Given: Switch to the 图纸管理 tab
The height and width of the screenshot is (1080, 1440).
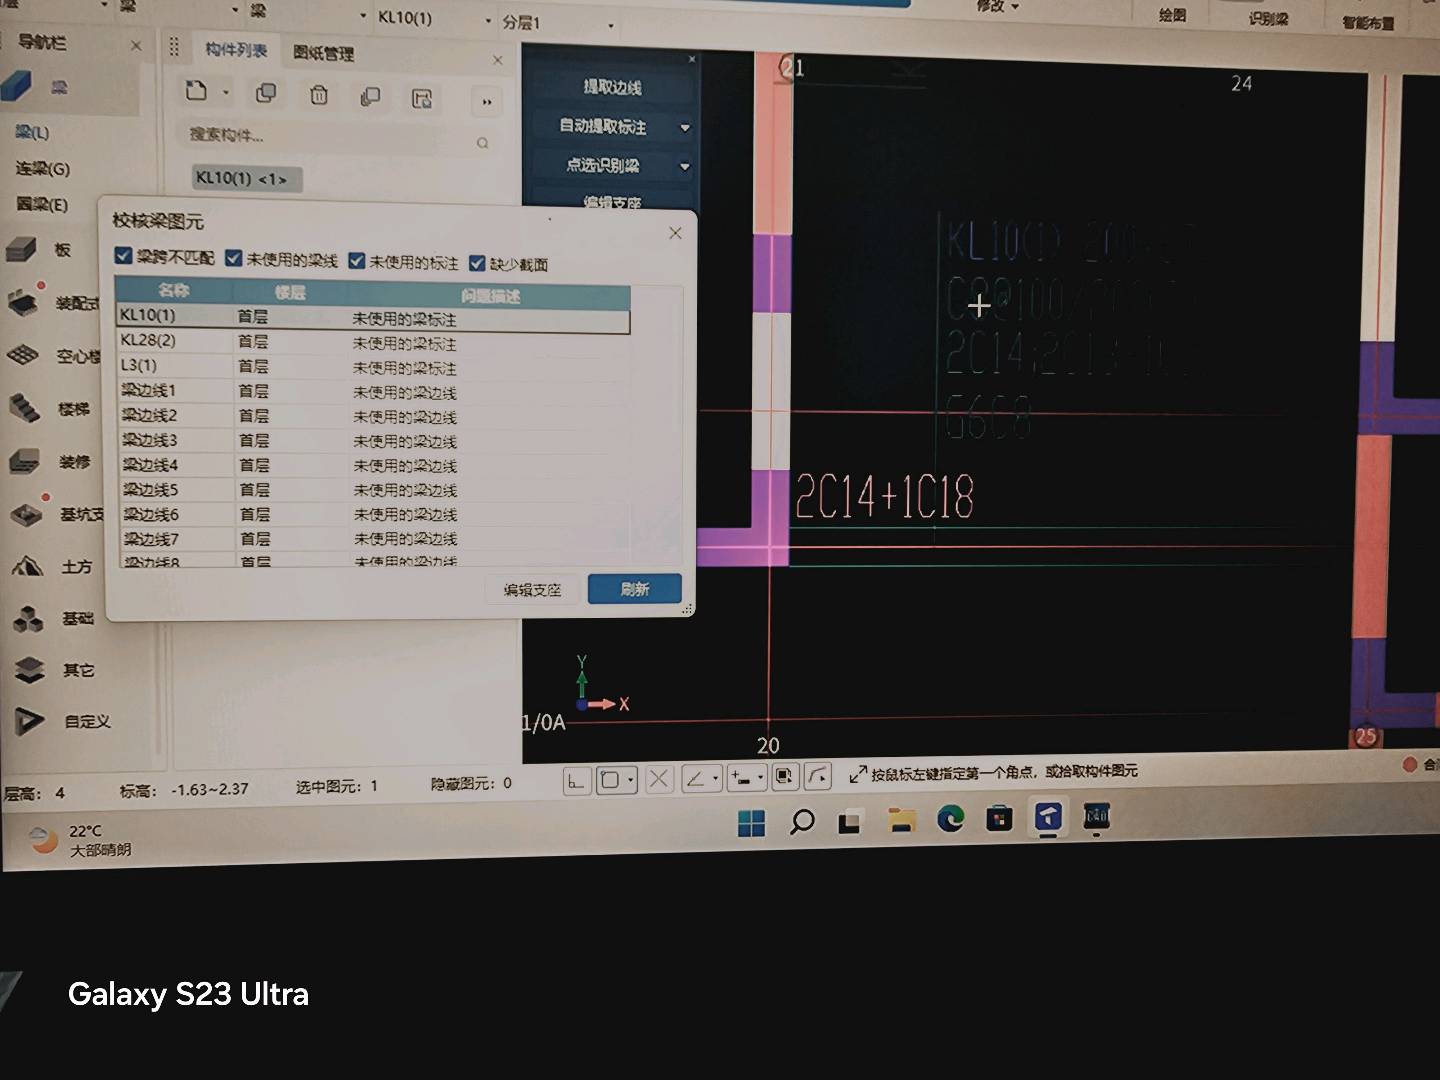Looking at the screenshot, I should point(323,53).
